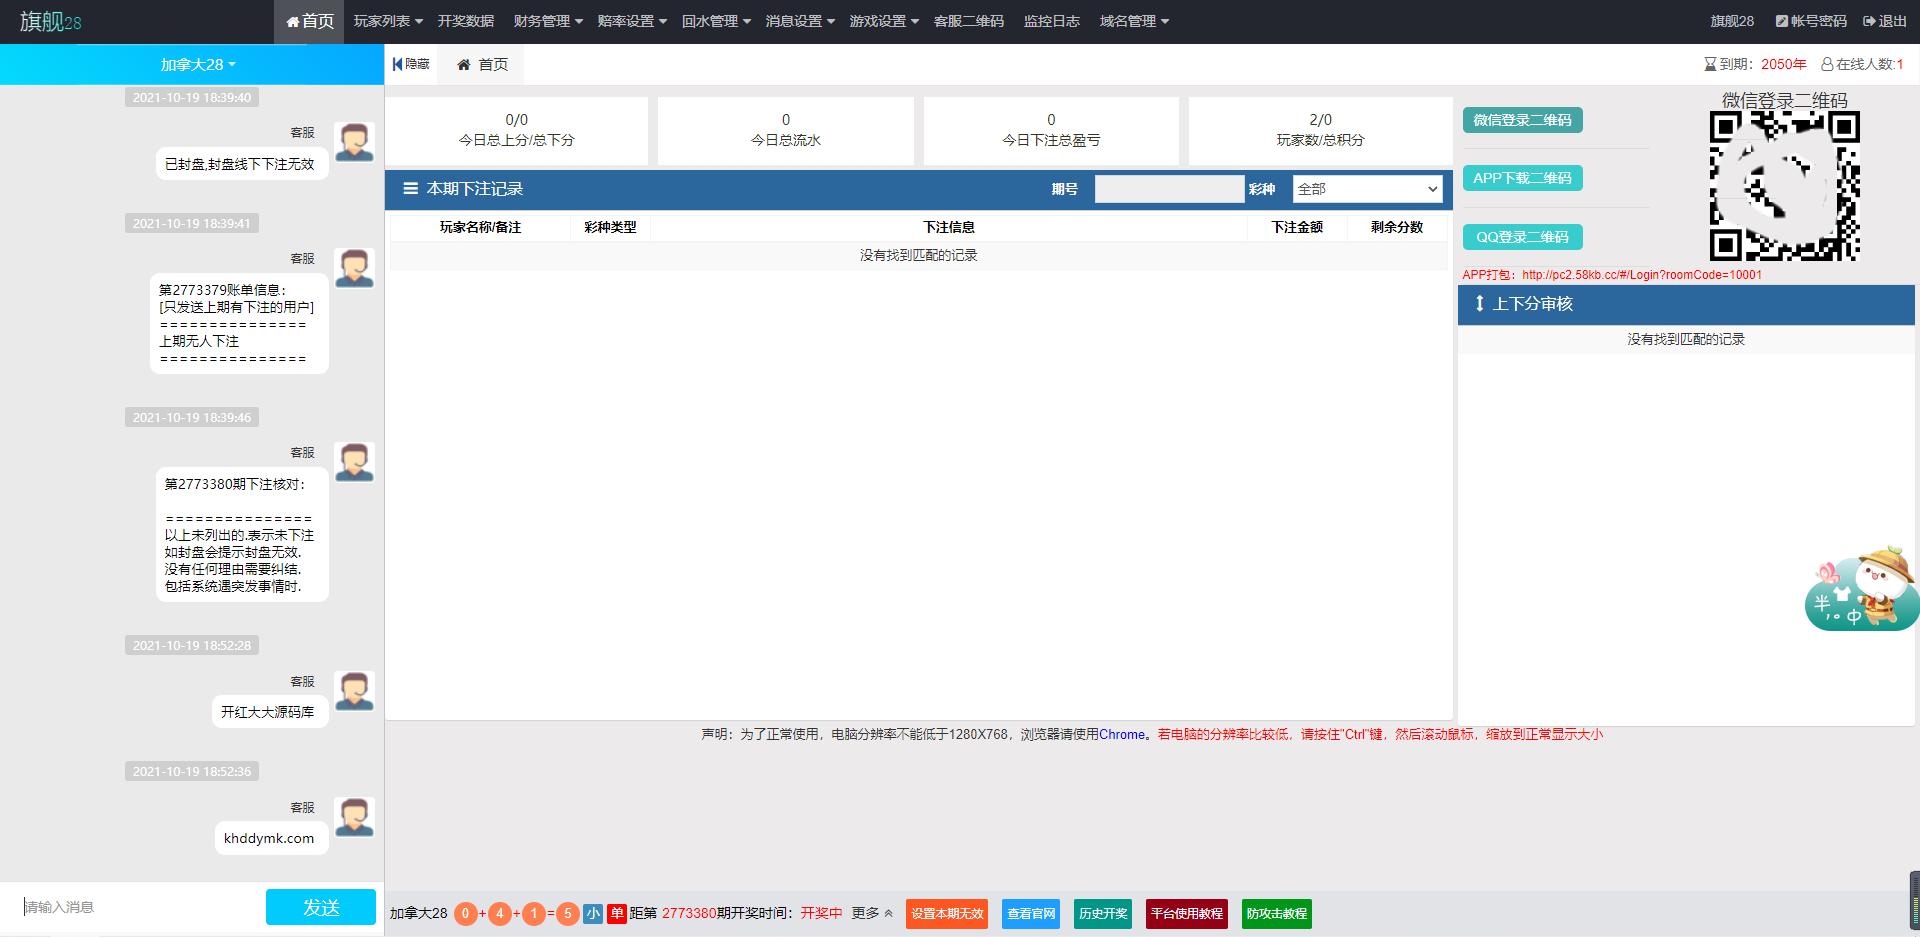Select the 首页 tab
1920x937 pixels.
pos(482,64)
